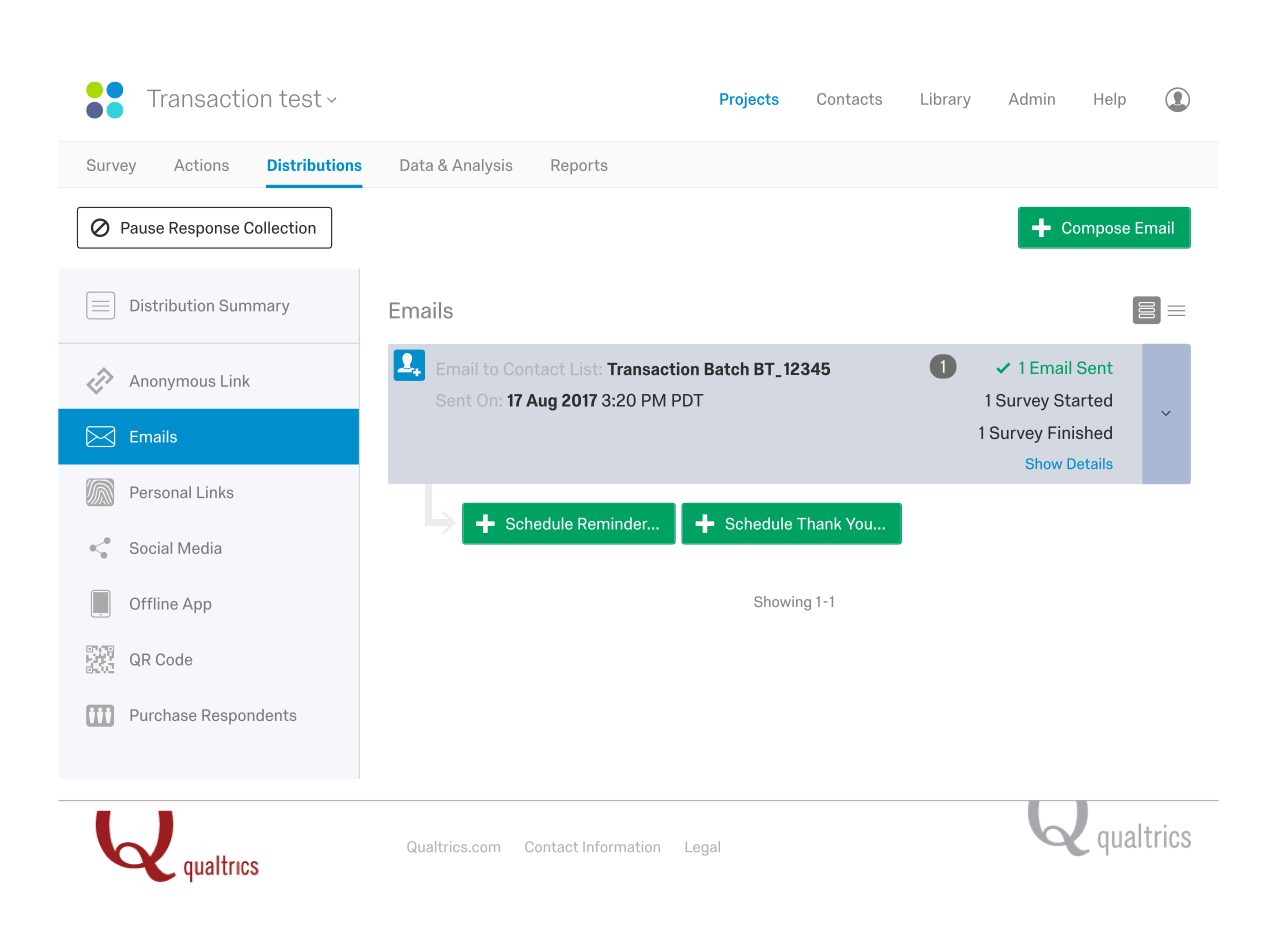Click Schedule Thank You button
This screenshot has height=942, width=1275.
[791, 524]
